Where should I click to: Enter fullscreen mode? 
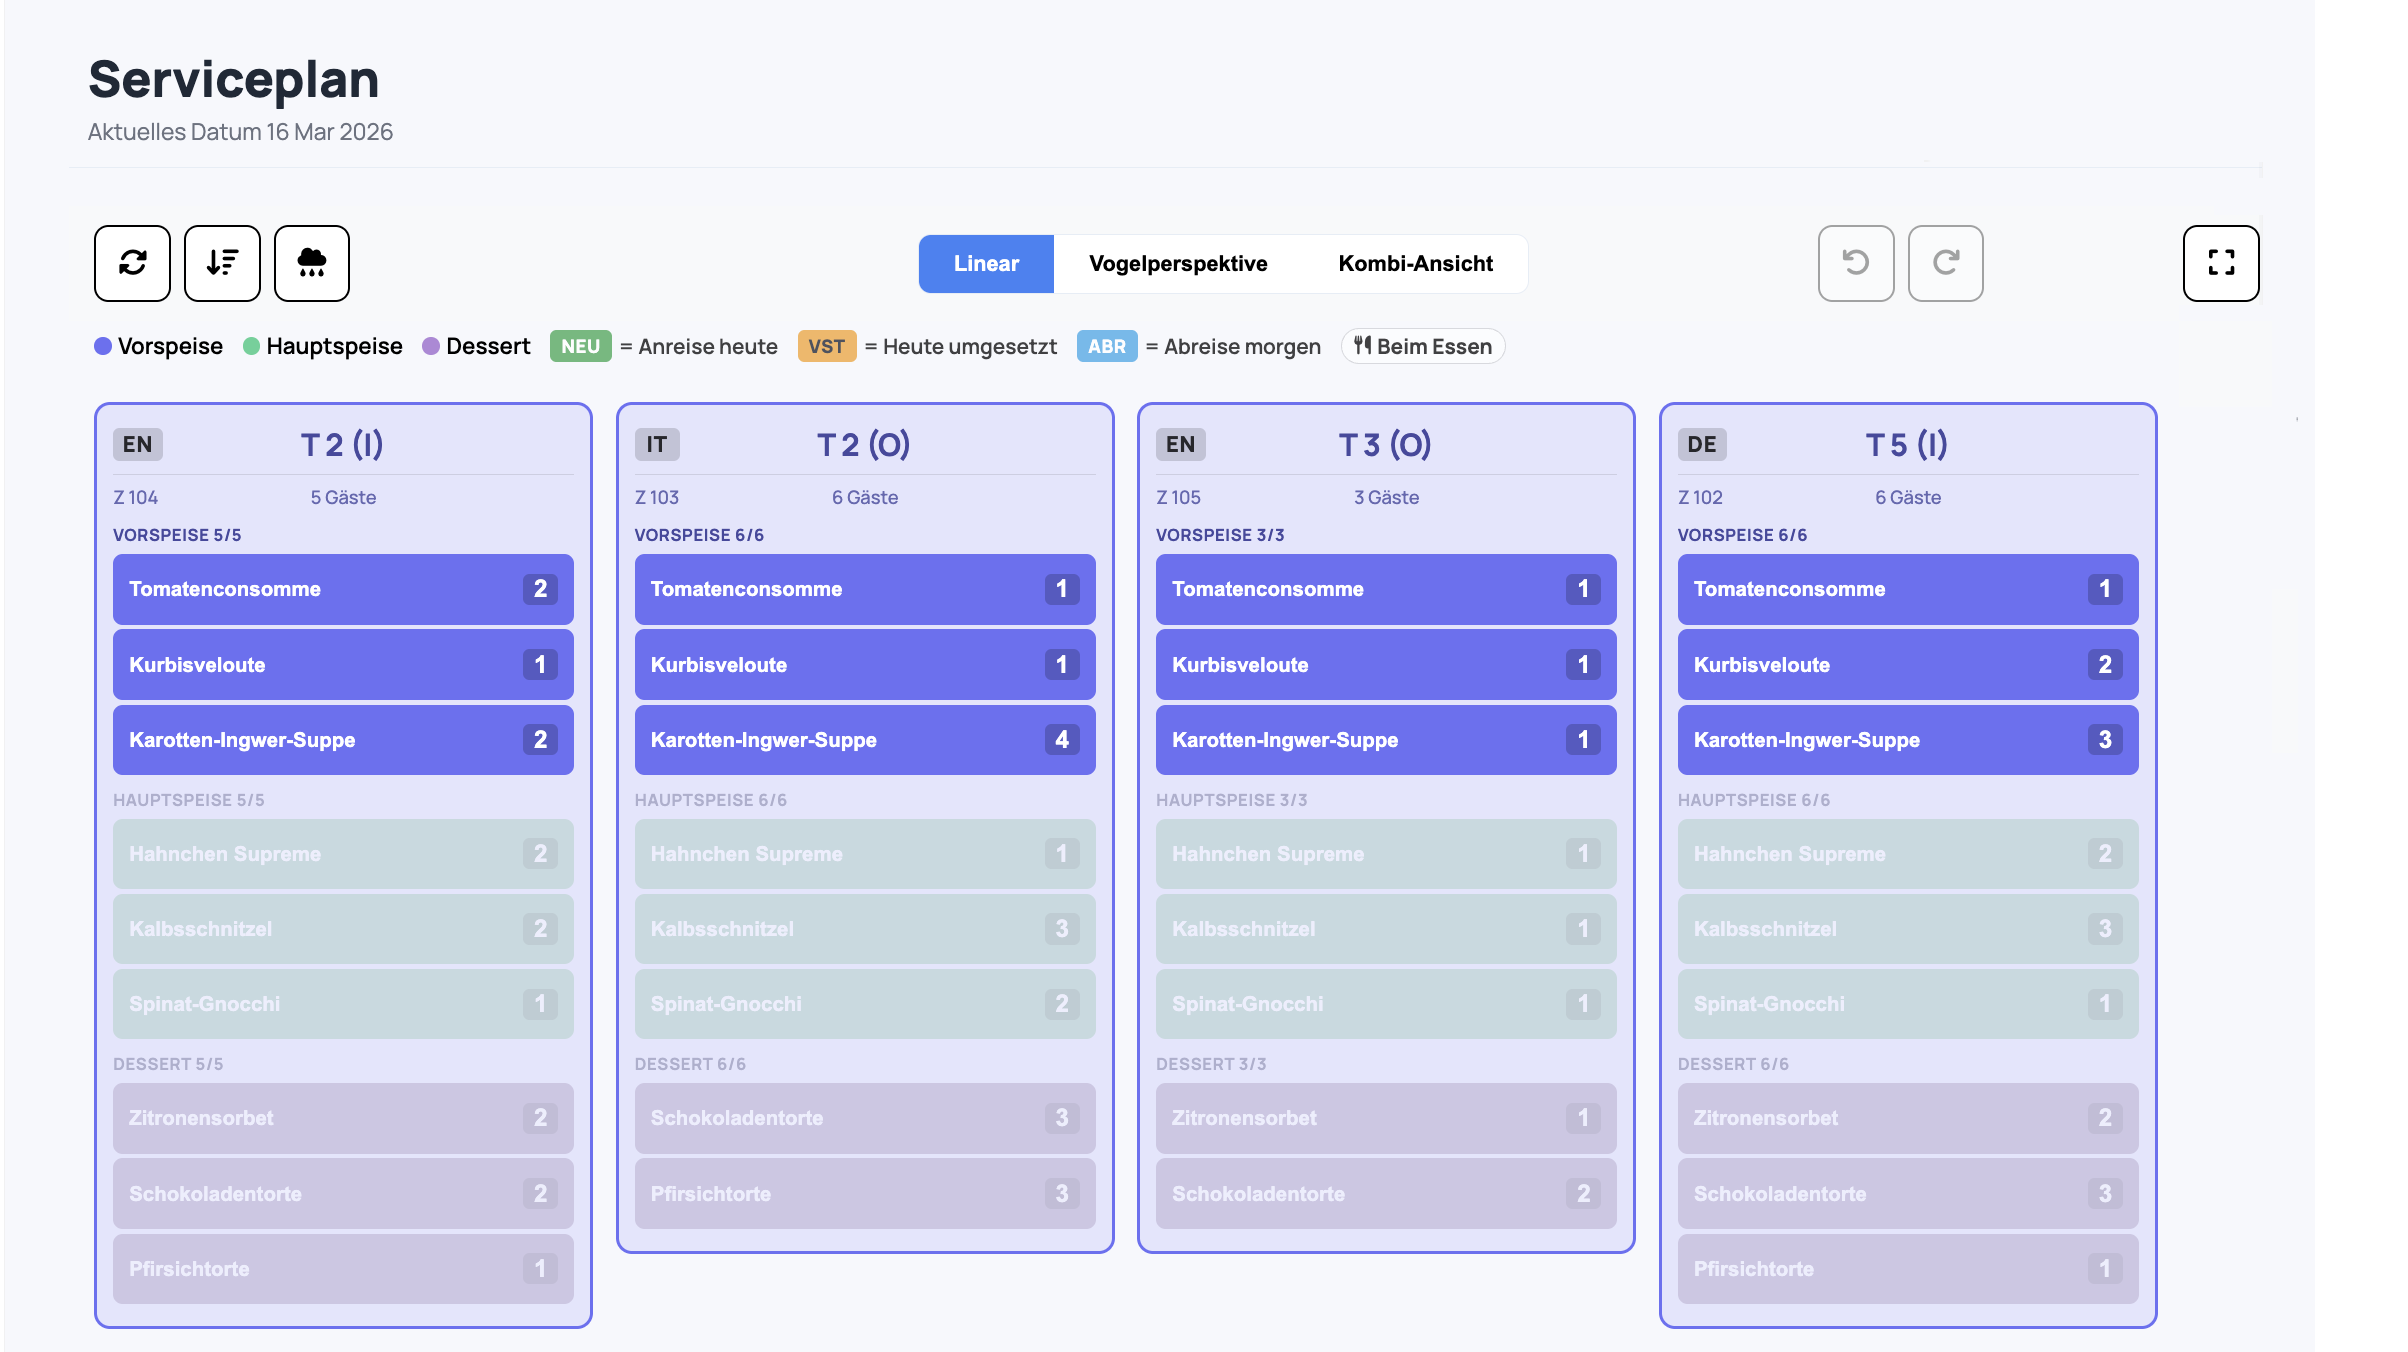(2221, 263)
